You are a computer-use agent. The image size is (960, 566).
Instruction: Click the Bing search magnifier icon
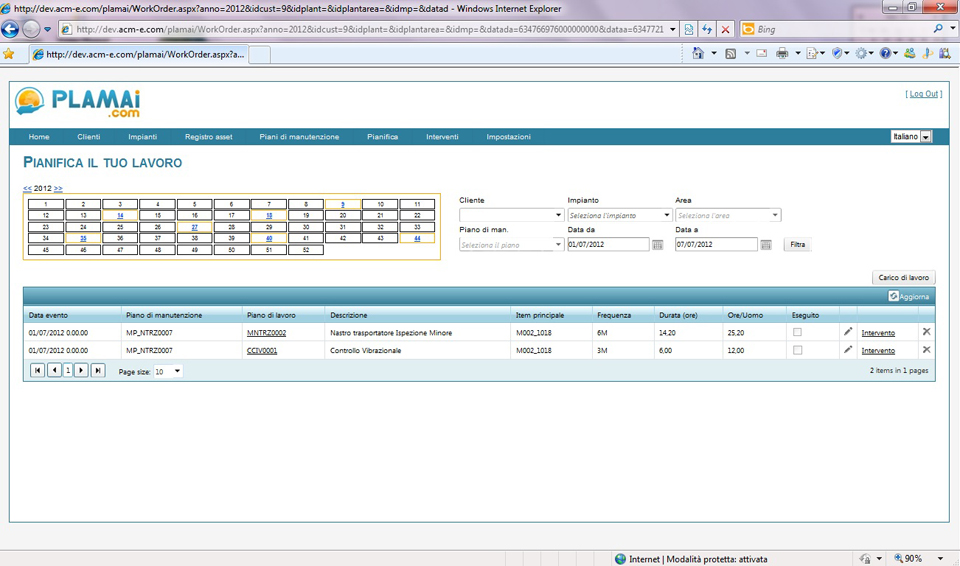(938, 28)
